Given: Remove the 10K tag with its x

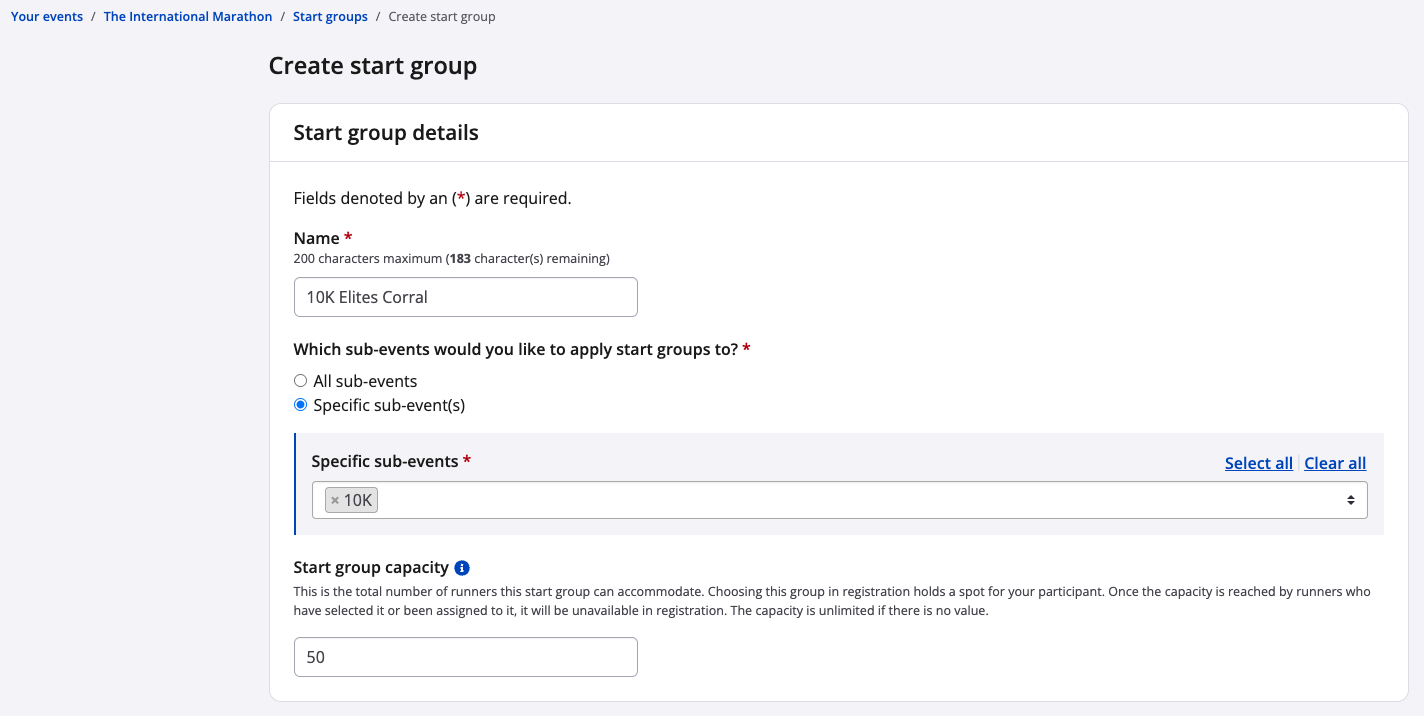Looking at the screenshot, I should 335,501.
